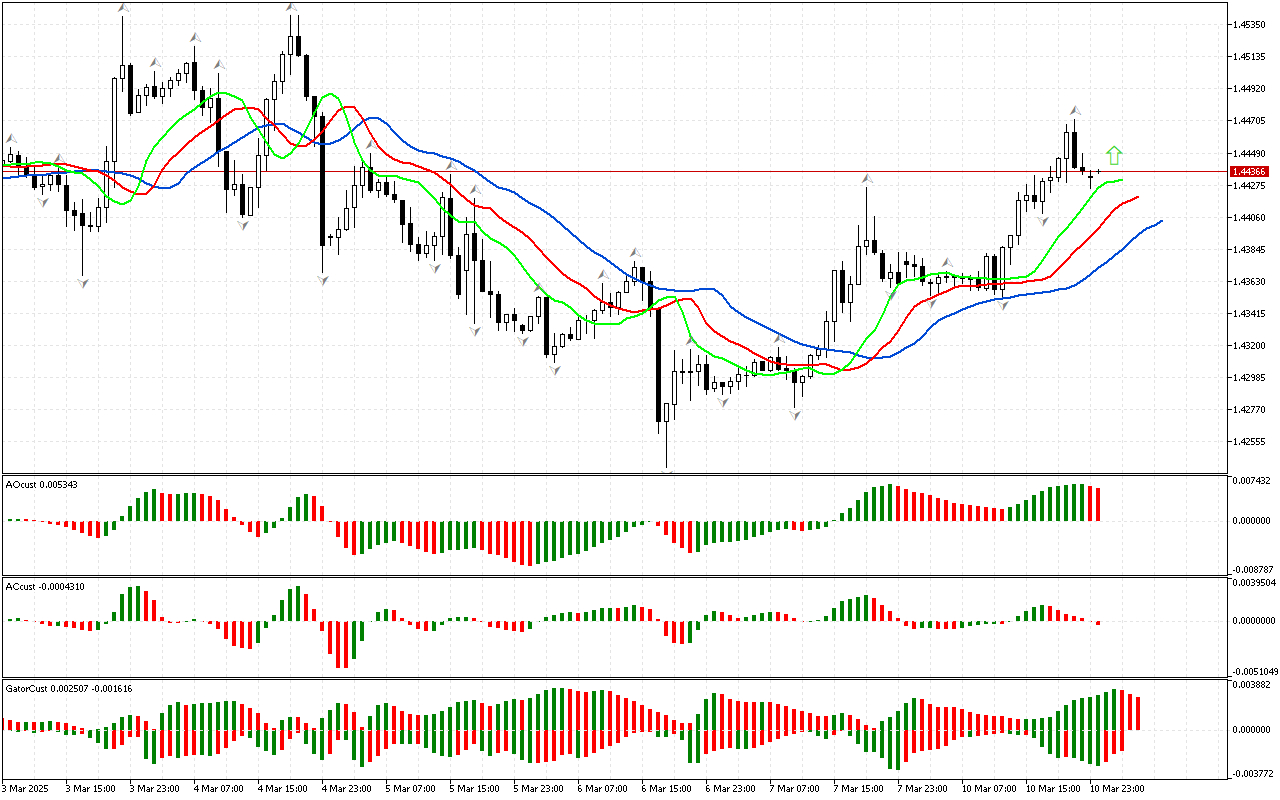
Task: Click the 1.42770 price scale label
Action: [1250, 409]
